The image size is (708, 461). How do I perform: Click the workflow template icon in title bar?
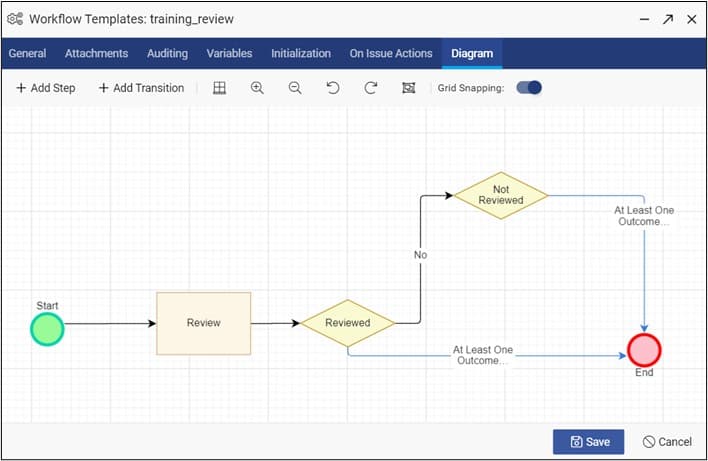[x=16, y=19]
